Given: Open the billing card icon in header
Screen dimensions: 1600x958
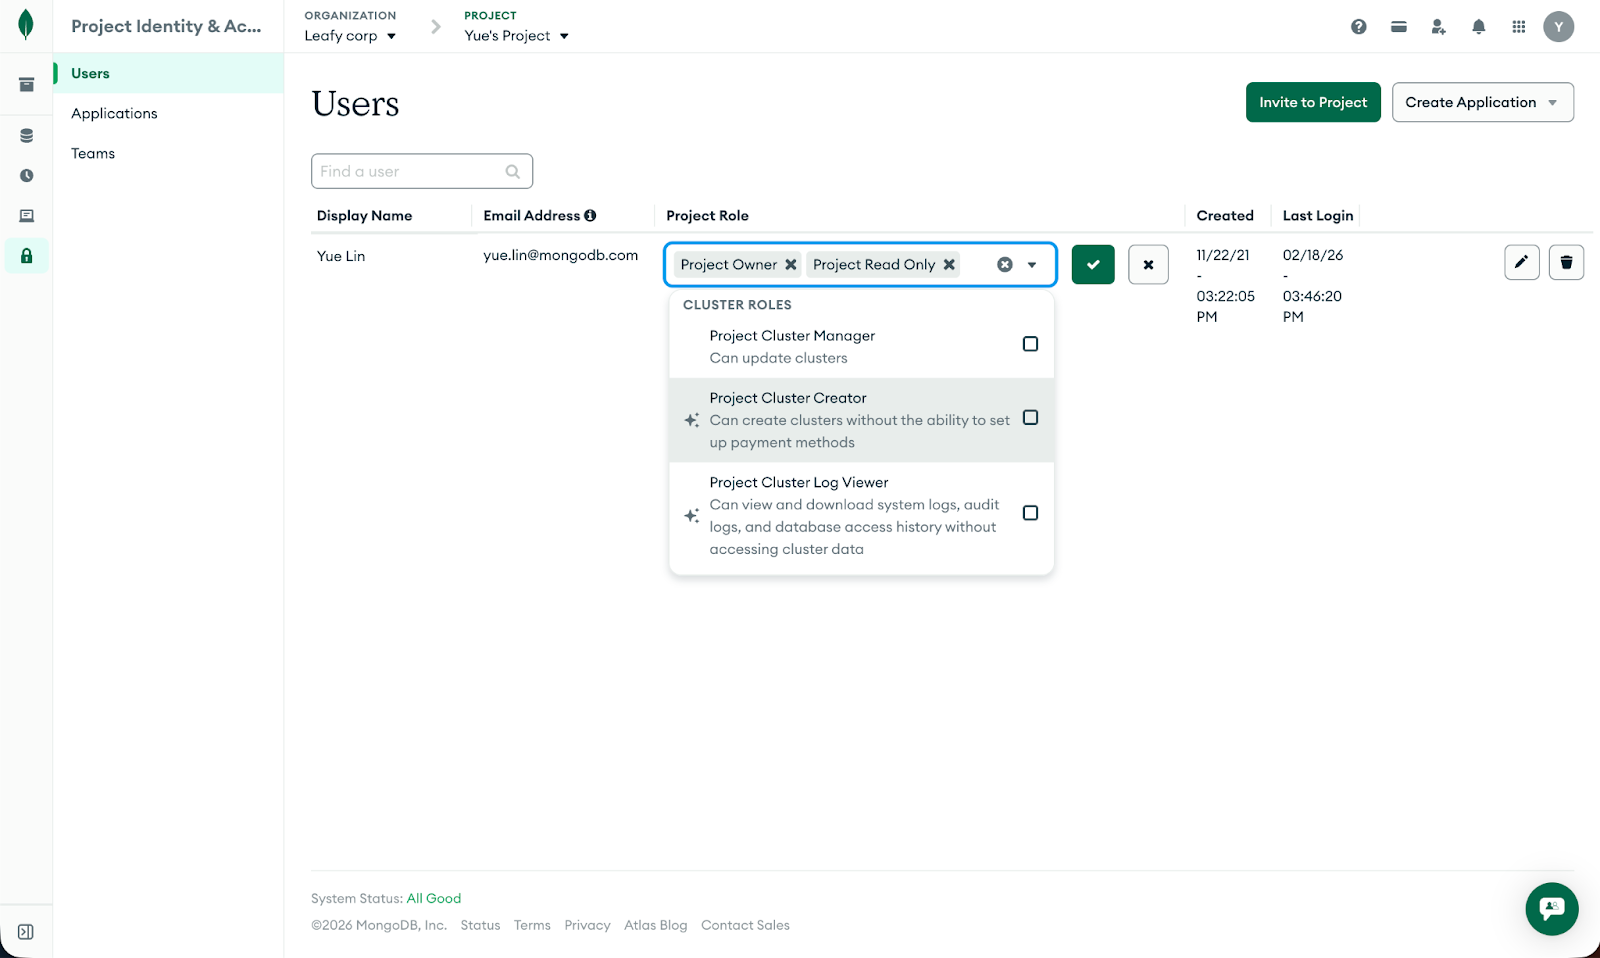Looking at the screenshot, I should point(1398,27).
